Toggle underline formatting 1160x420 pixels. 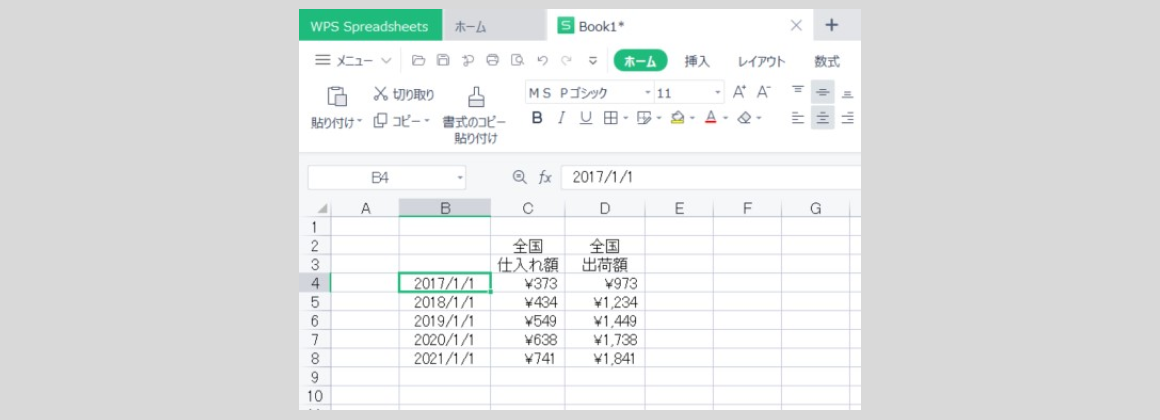tap(585, 118)
